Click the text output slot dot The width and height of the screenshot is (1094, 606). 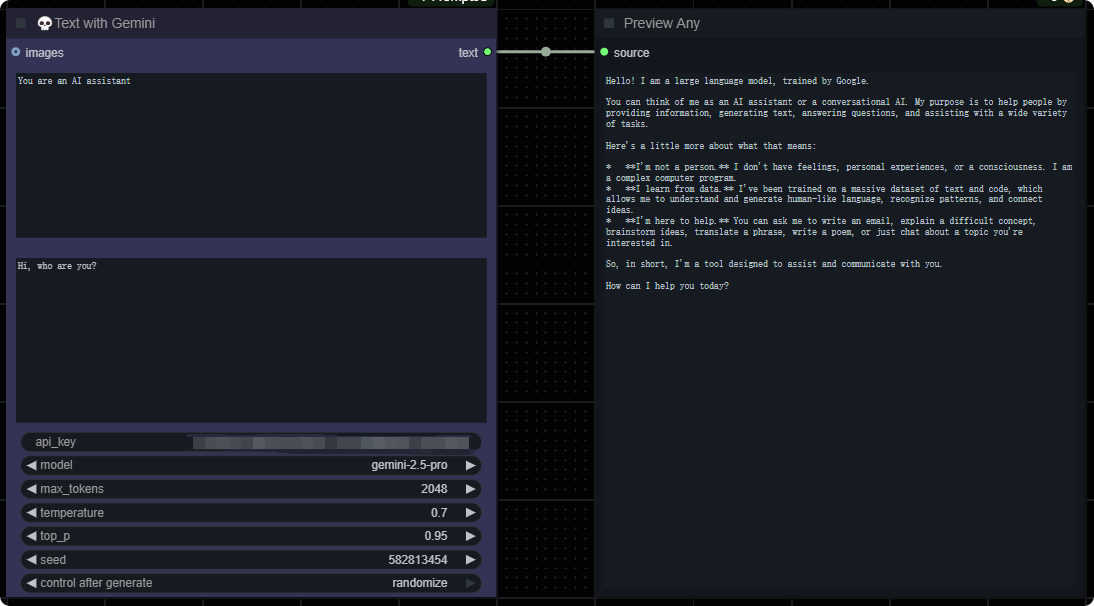pos(487,52)
